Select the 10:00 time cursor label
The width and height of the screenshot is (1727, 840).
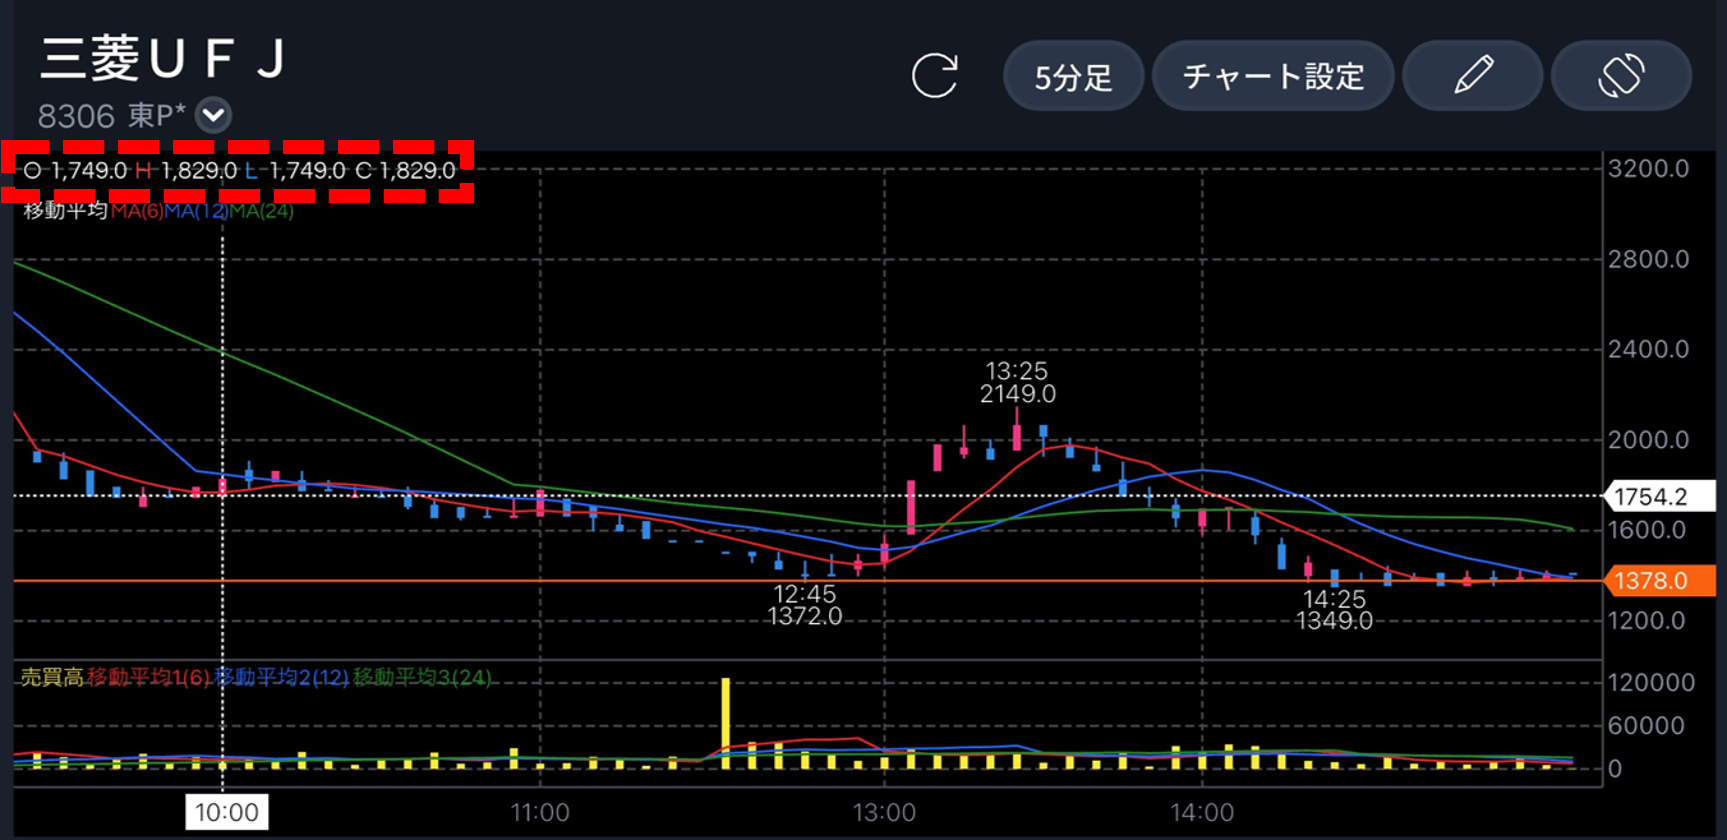[x=227, y=812]
